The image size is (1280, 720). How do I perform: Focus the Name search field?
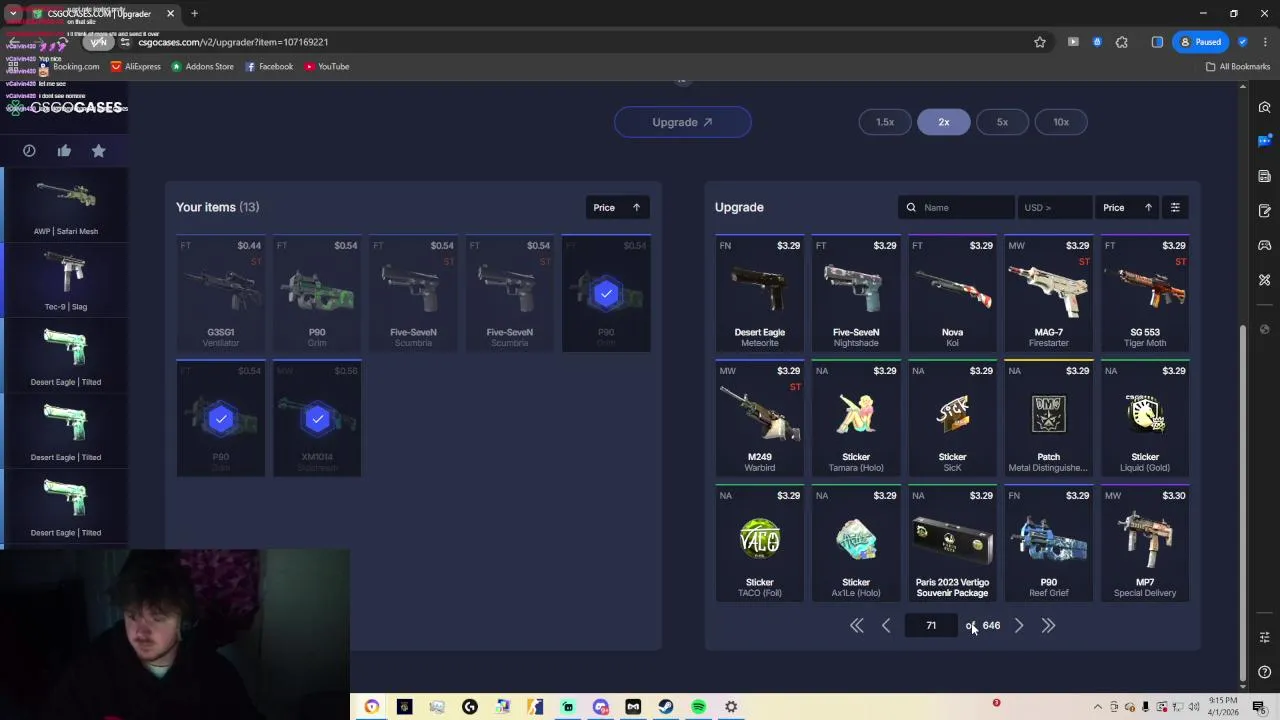(x=957, y=207)
